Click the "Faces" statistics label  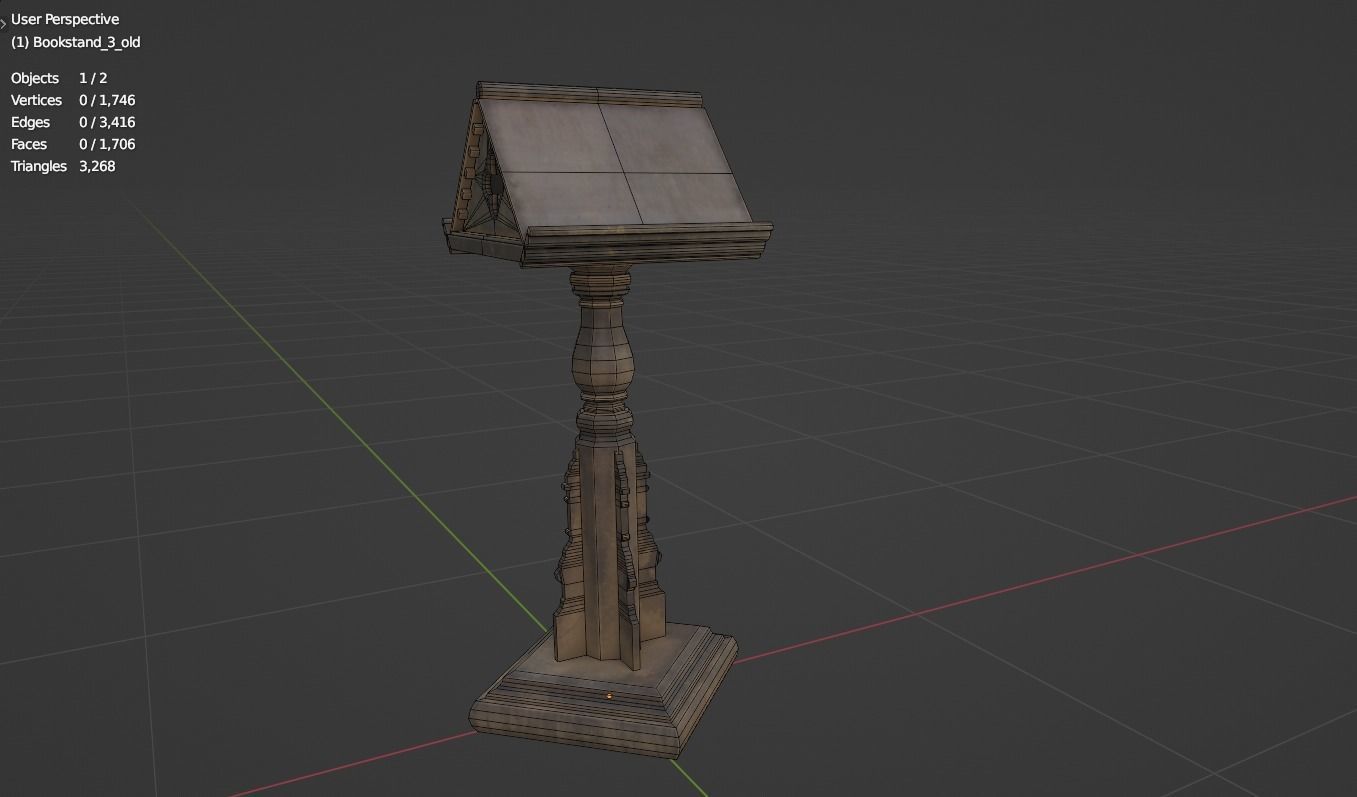[x=29, y=144]
